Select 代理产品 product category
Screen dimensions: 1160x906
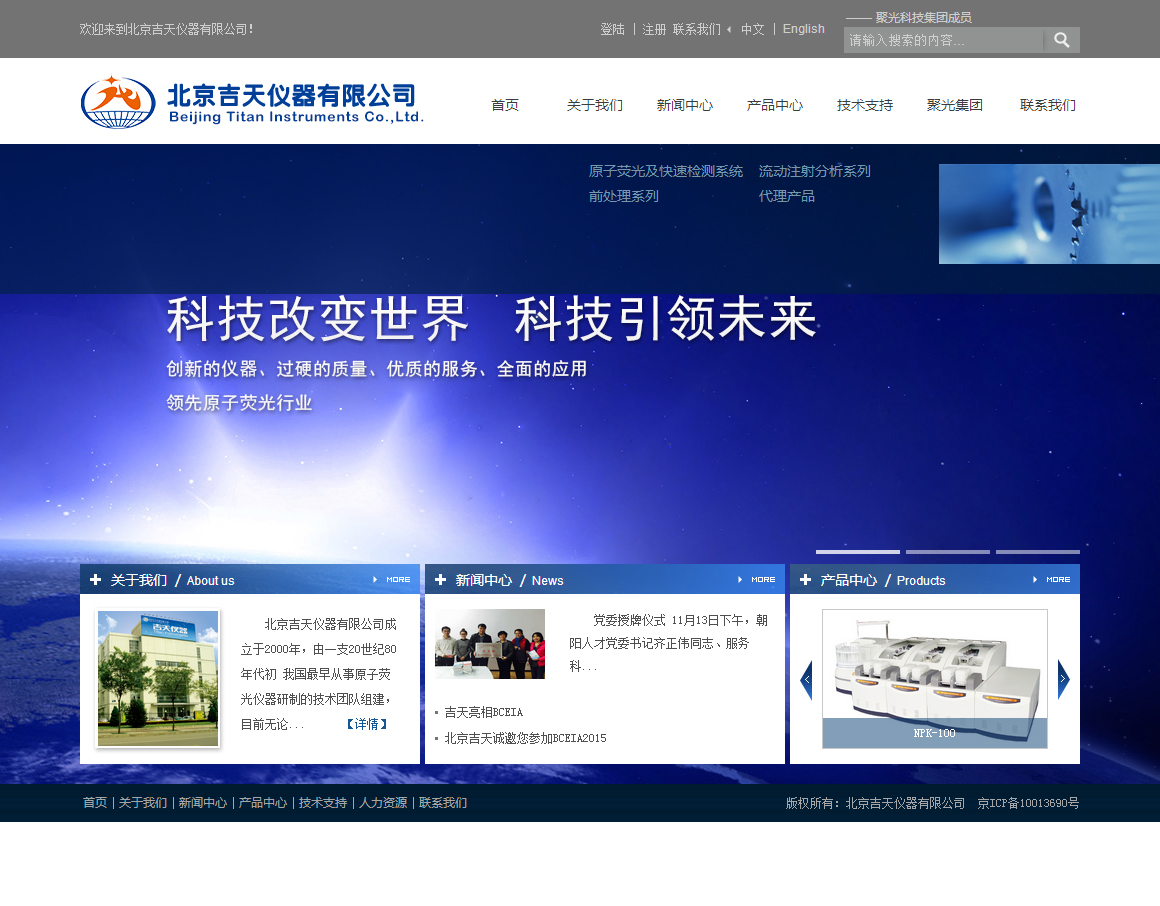(786, 196)
